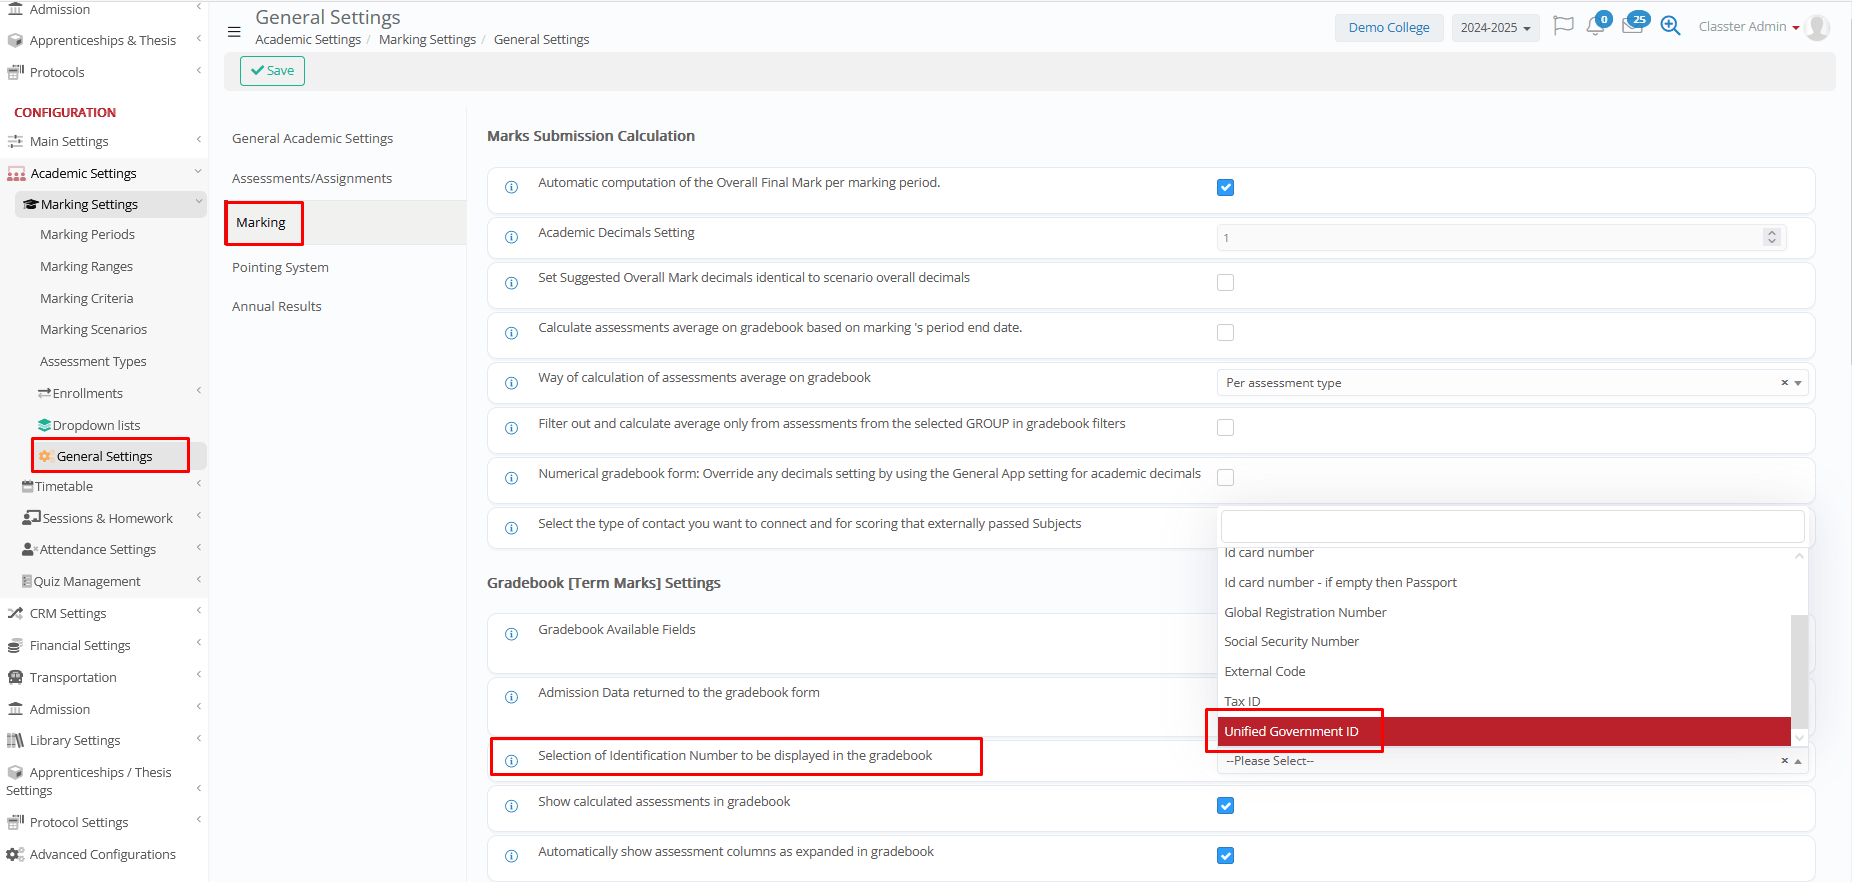Image resolution: width=1852 pixels, height=882 pixels.
Task: Switch to the Pointing System tab
Action: pyautogui.click(x=280, y=268)
